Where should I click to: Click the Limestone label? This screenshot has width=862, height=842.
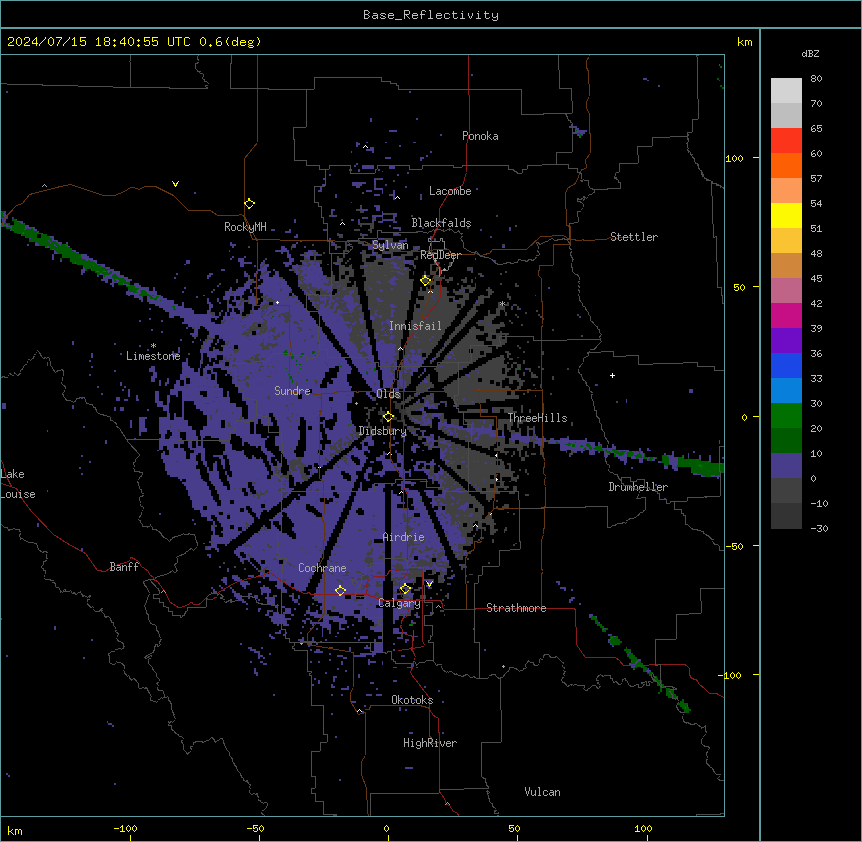(x=153, y=356)
